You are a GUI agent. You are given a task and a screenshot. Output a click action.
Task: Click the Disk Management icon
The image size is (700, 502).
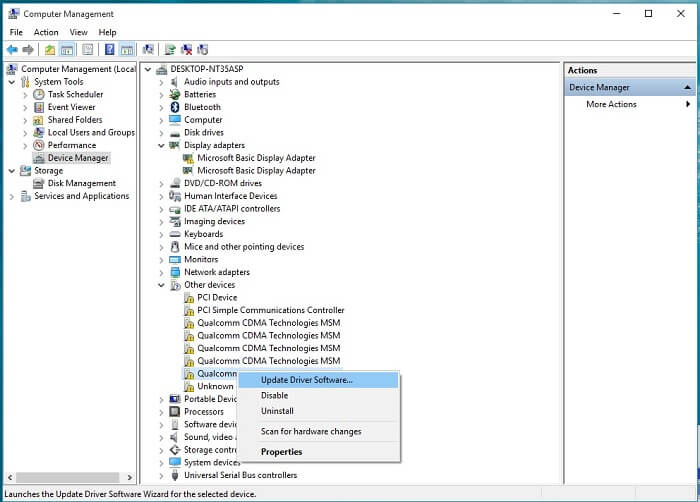[39, 183]
